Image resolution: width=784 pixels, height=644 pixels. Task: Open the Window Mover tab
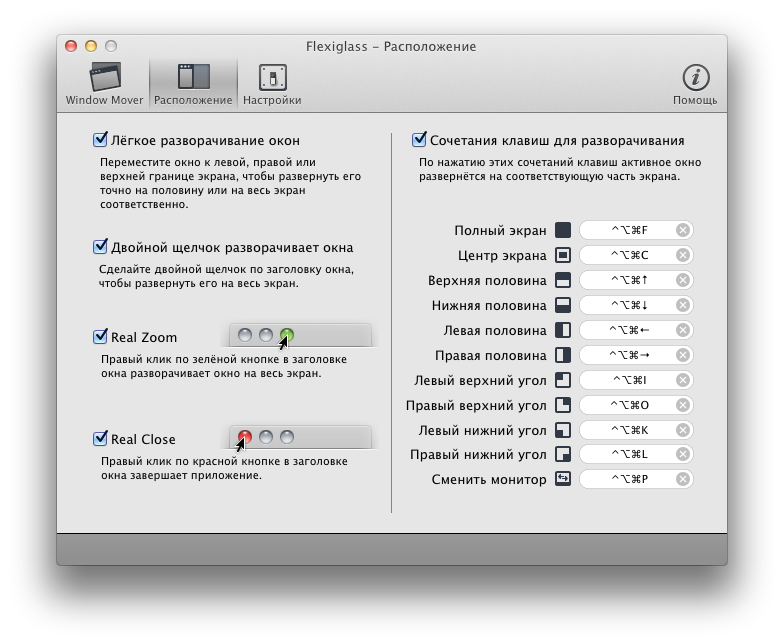[x=105, y=84]
